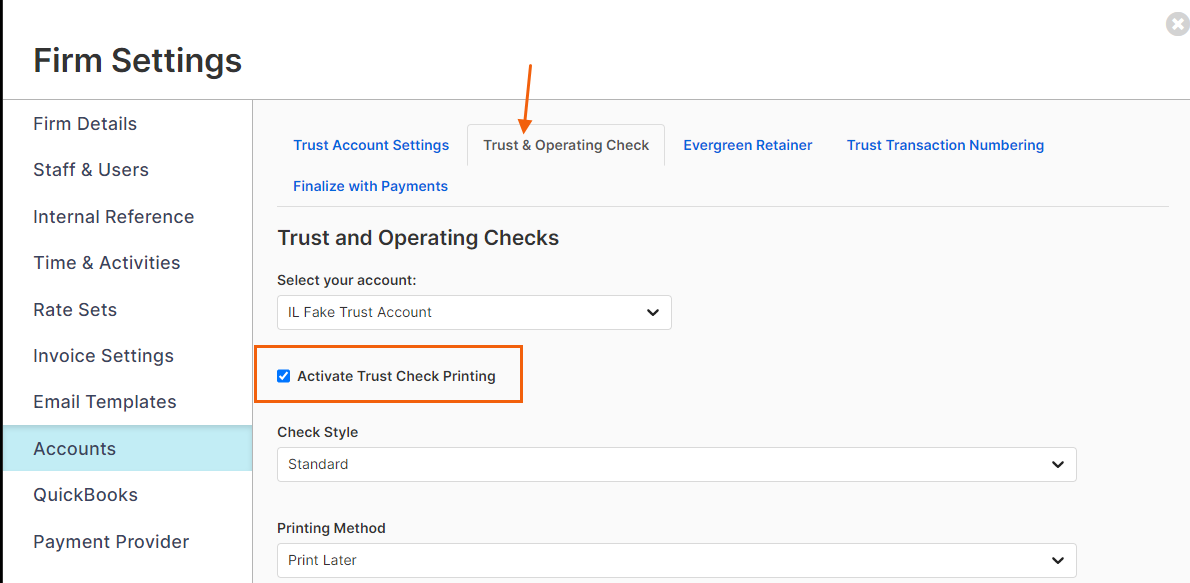Select the Trust & Operating Check tab

click(x=566, y=145)
